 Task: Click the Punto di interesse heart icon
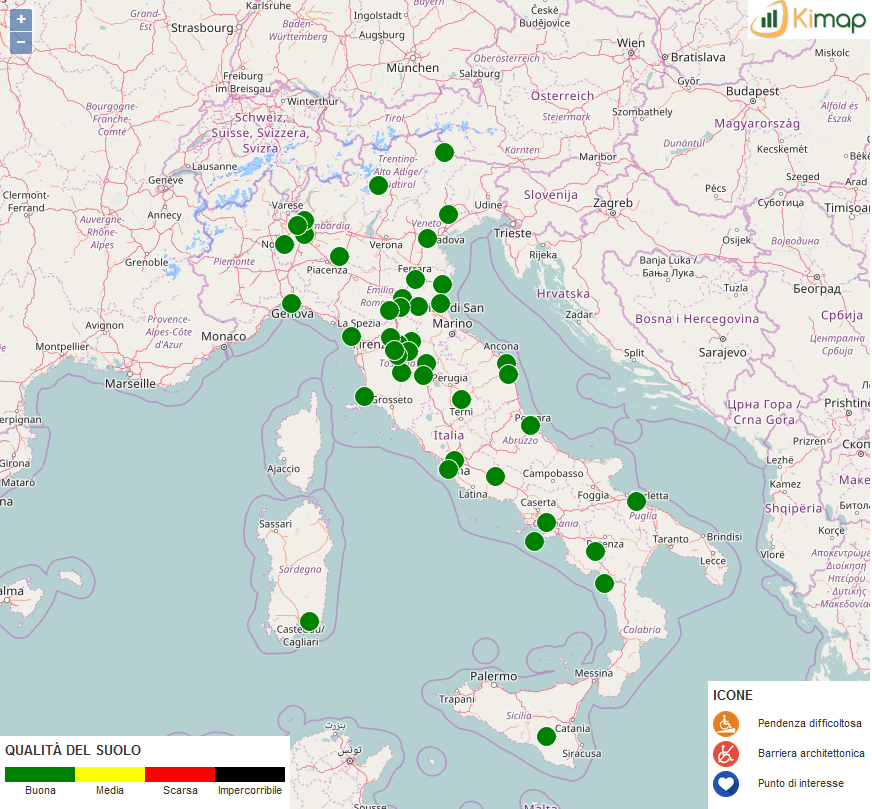[x=725, y=783]
